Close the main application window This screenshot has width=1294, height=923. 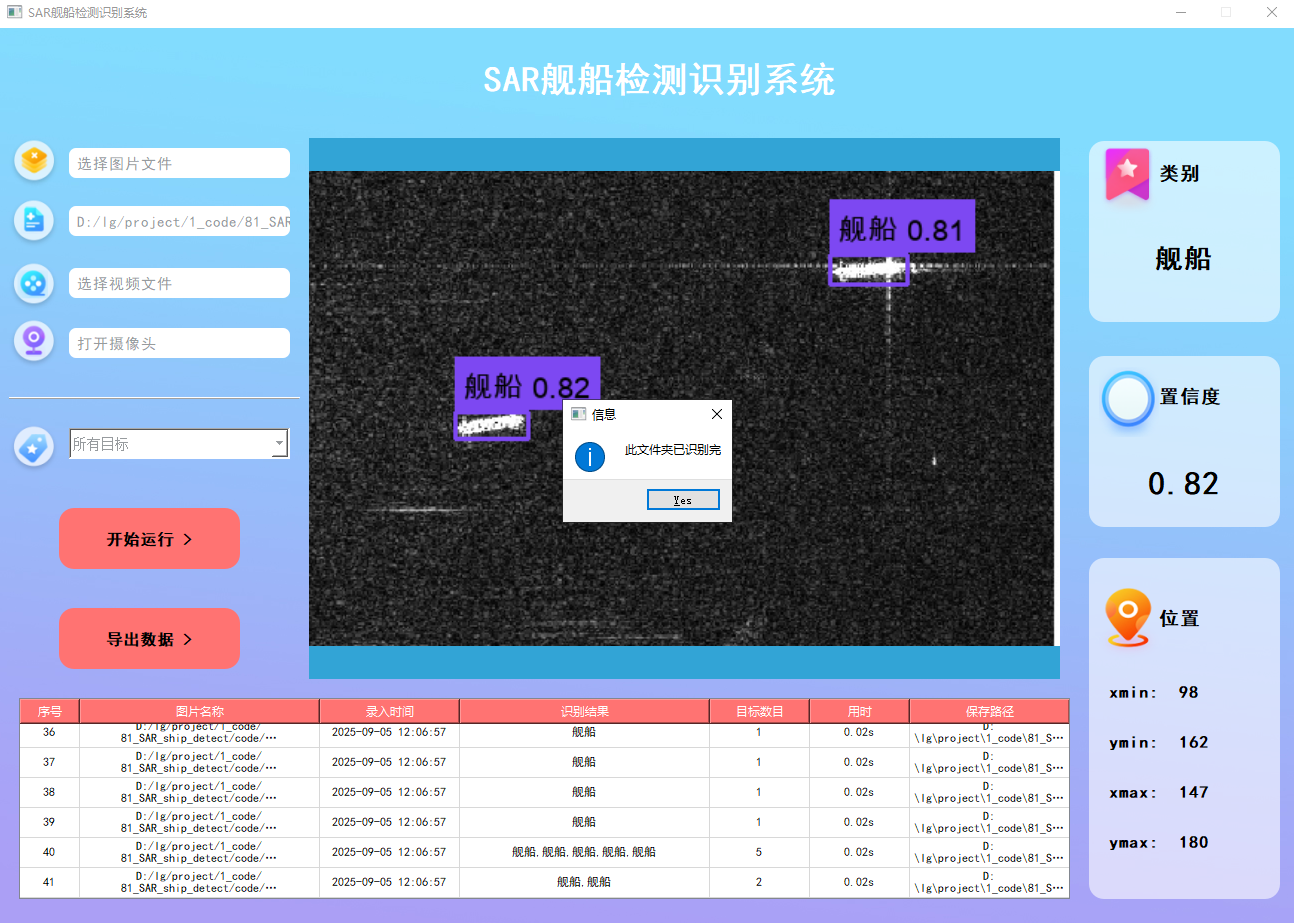click(x=1271, y=13)
